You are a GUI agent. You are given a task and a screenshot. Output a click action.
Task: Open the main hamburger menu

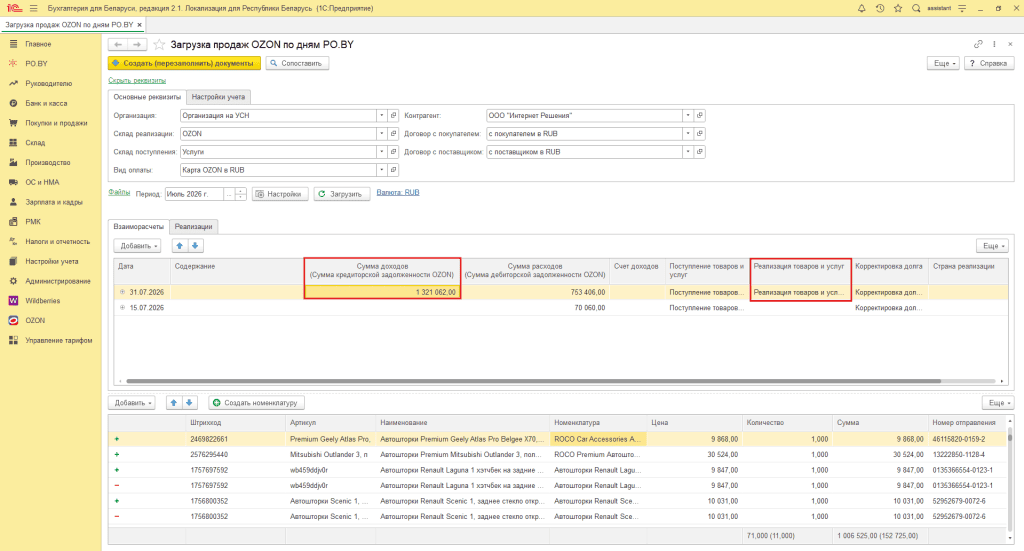point(33,8)
